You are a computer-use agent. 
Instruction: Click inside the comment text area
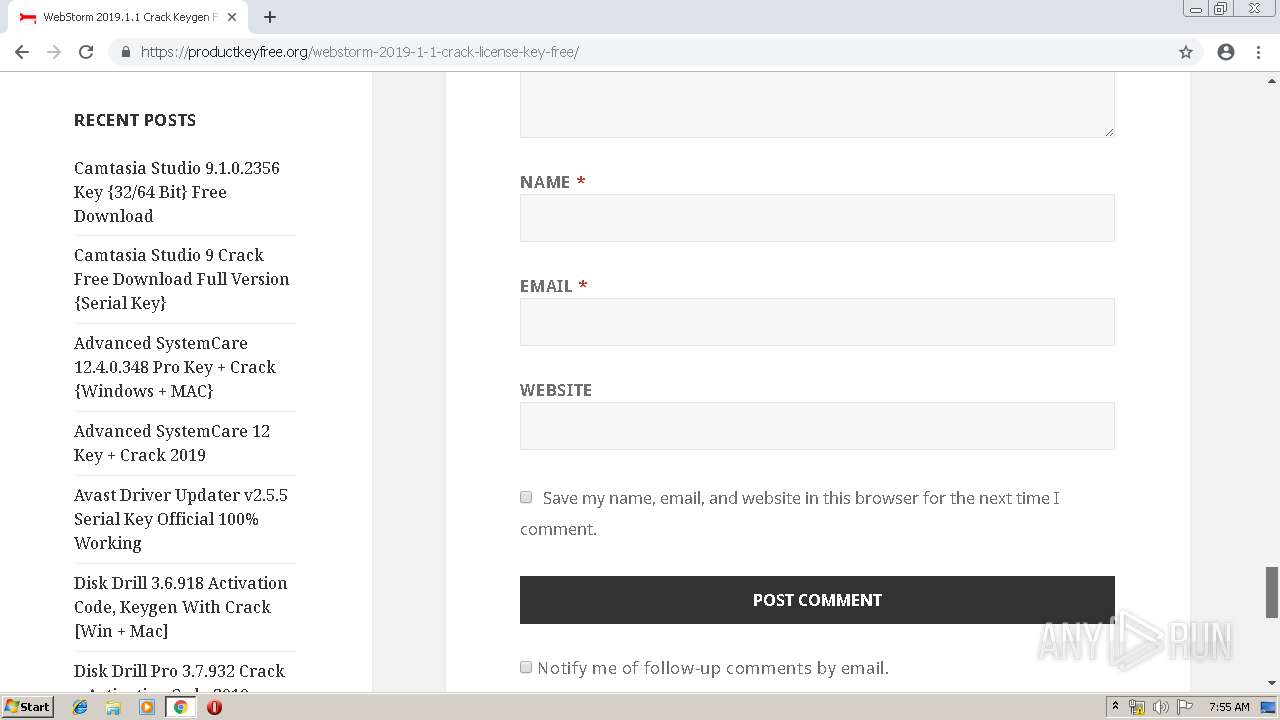pyautogui.click(x=817, y=105)
